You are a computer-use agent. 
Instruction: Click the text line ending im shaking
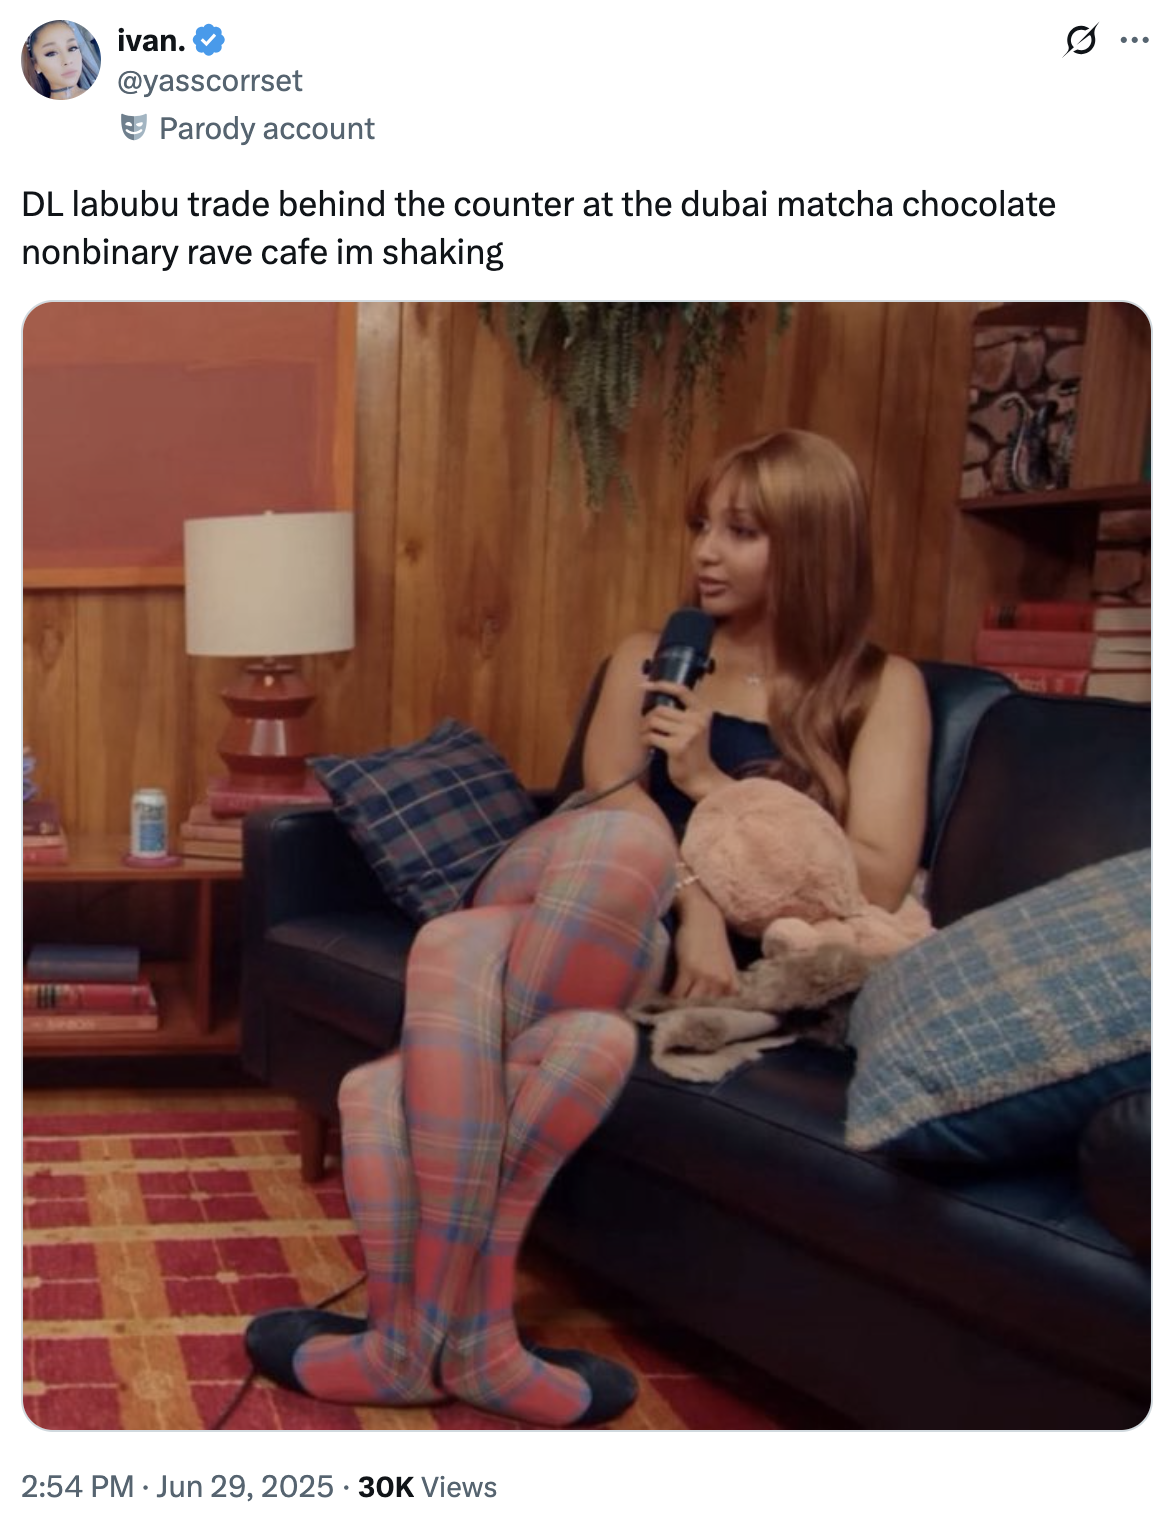click(x=262, y=252)
